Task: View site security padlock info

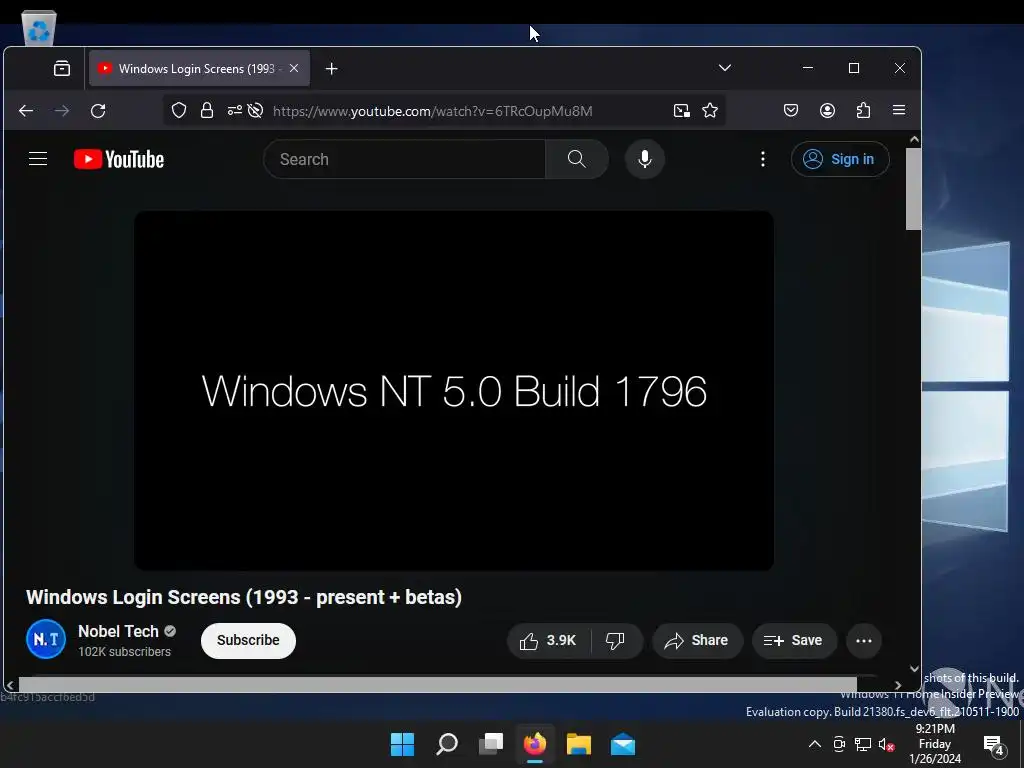Action: click(x=206, y=110)
